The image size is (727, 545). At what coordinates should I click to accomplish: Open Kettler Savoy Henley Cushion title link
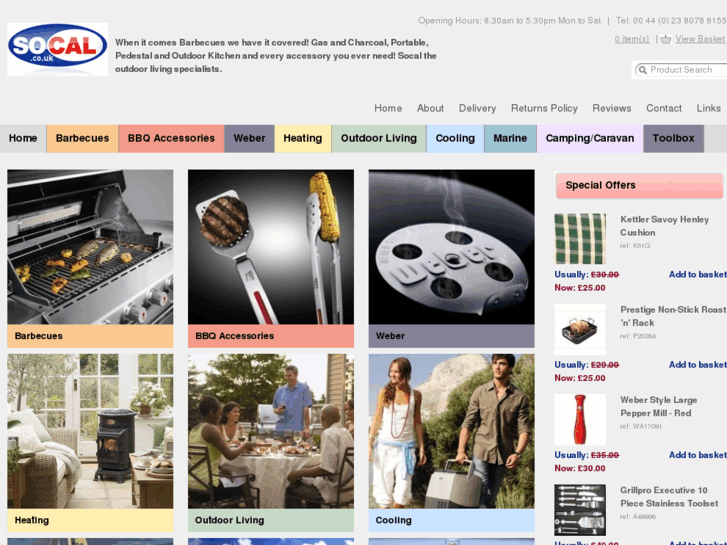coord(664,226)
